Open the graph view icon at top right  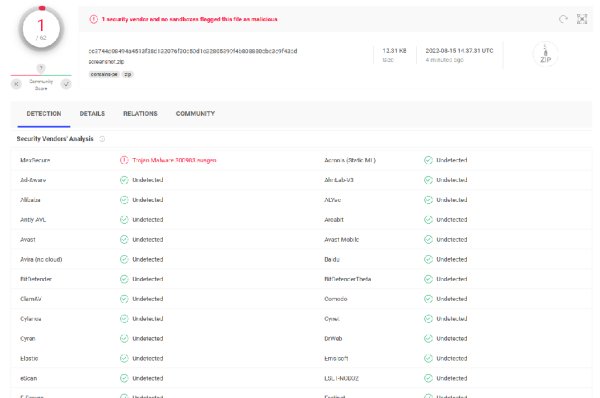point(582,19)
